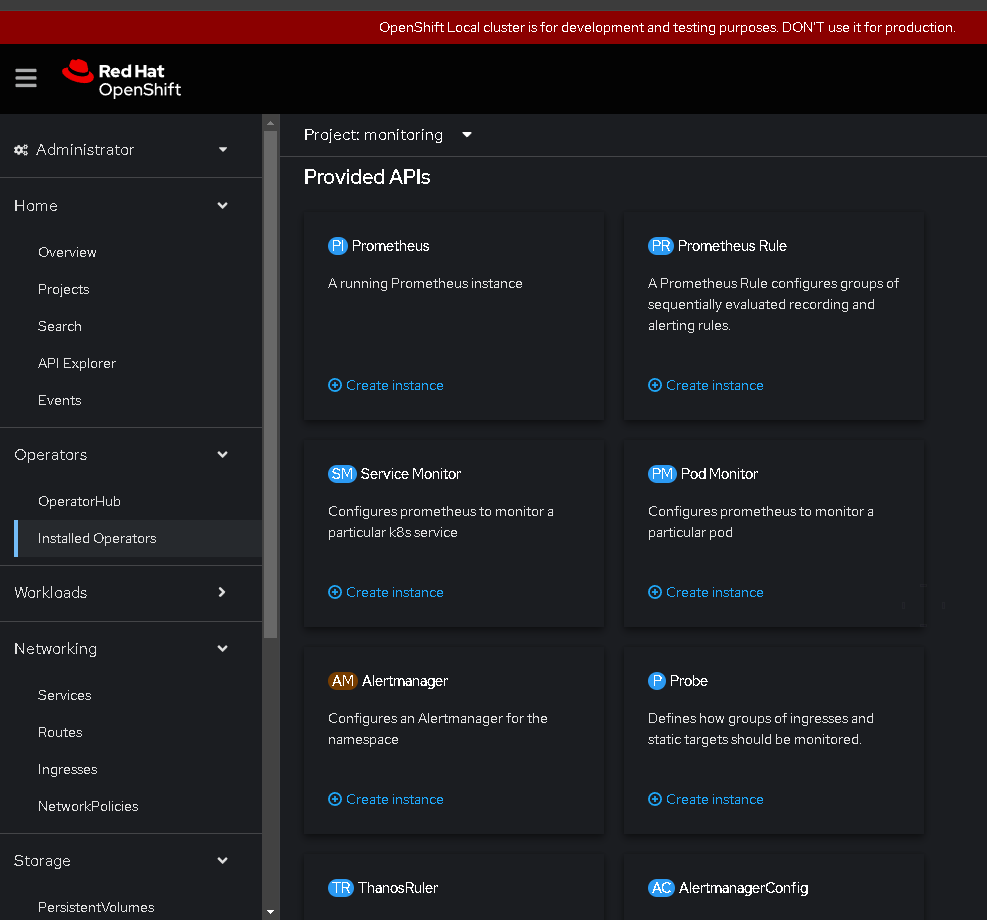Click plus icon in Probe card

[655, 799]
